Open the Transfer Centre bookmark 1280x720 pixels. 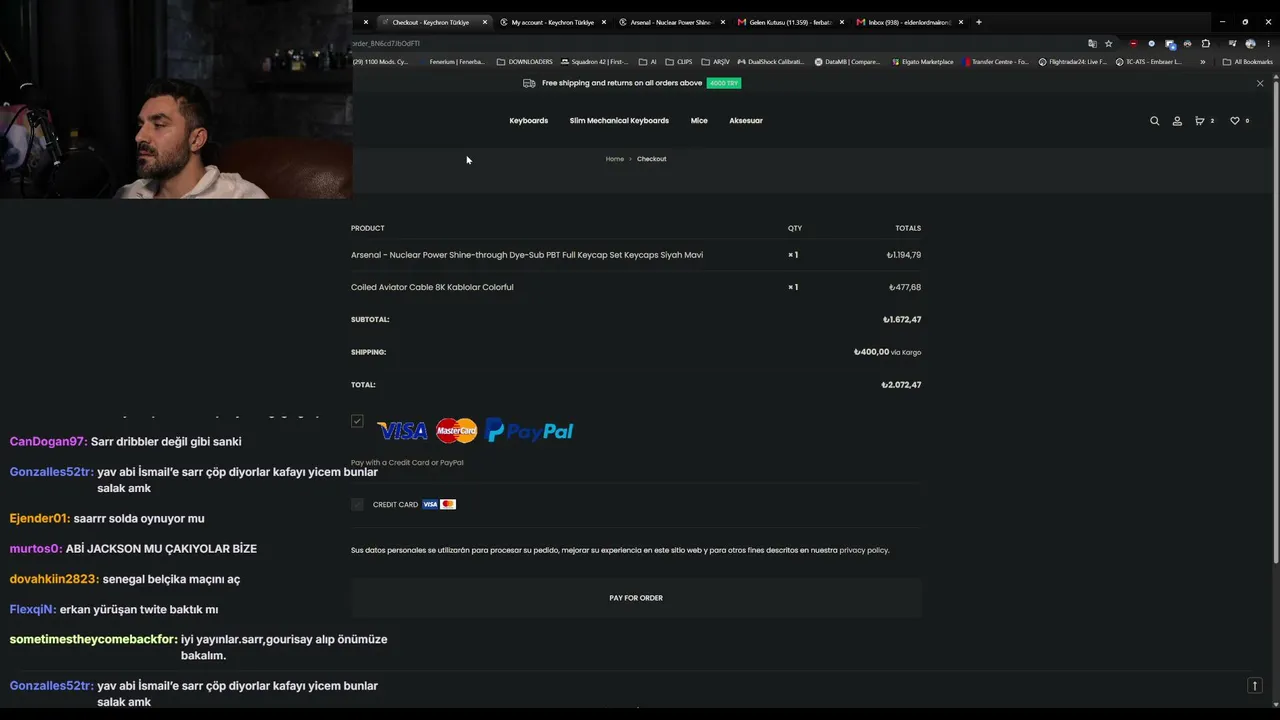click(x=996, y=62)
